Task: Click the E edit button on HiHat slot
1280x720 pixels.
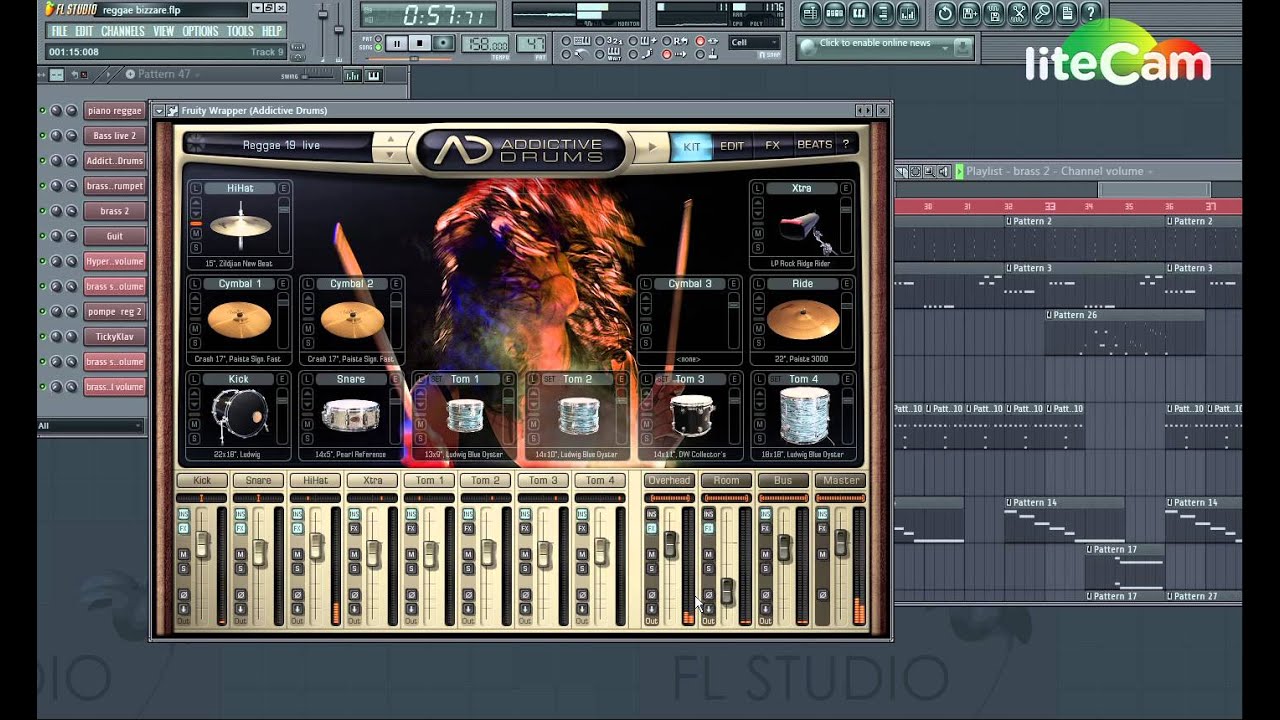Action: point(284,188)
